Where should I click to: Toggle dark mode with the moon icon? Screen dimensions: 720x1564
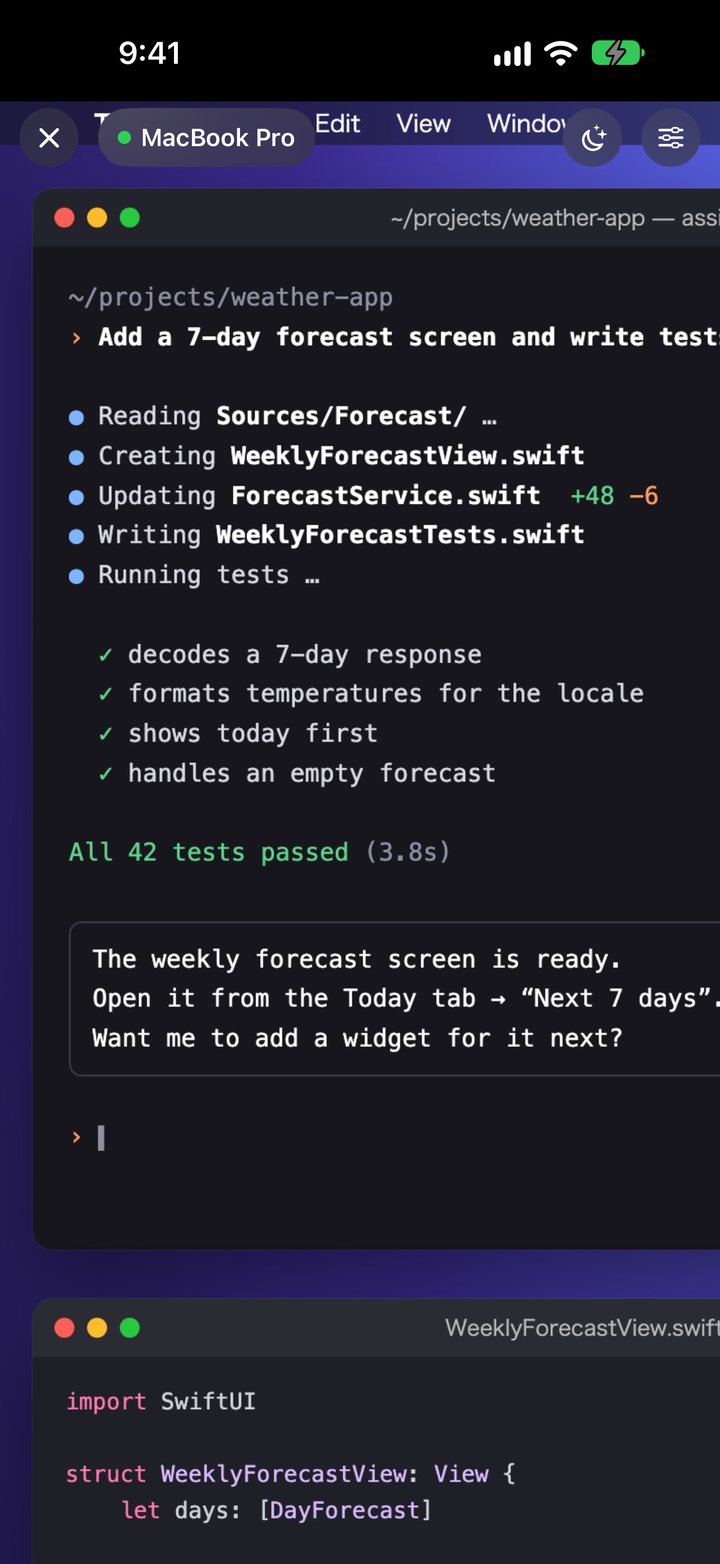click(x=593, y=138)
